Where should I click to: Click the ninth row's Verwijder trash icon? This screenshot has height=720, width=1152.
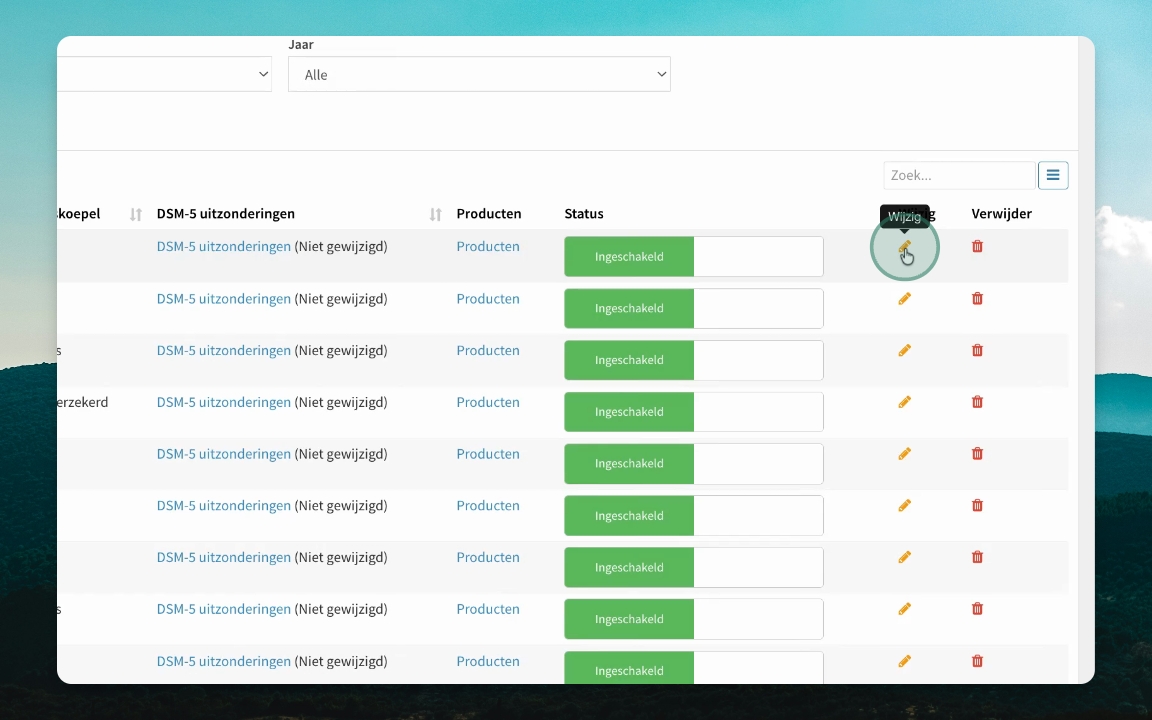977,661
